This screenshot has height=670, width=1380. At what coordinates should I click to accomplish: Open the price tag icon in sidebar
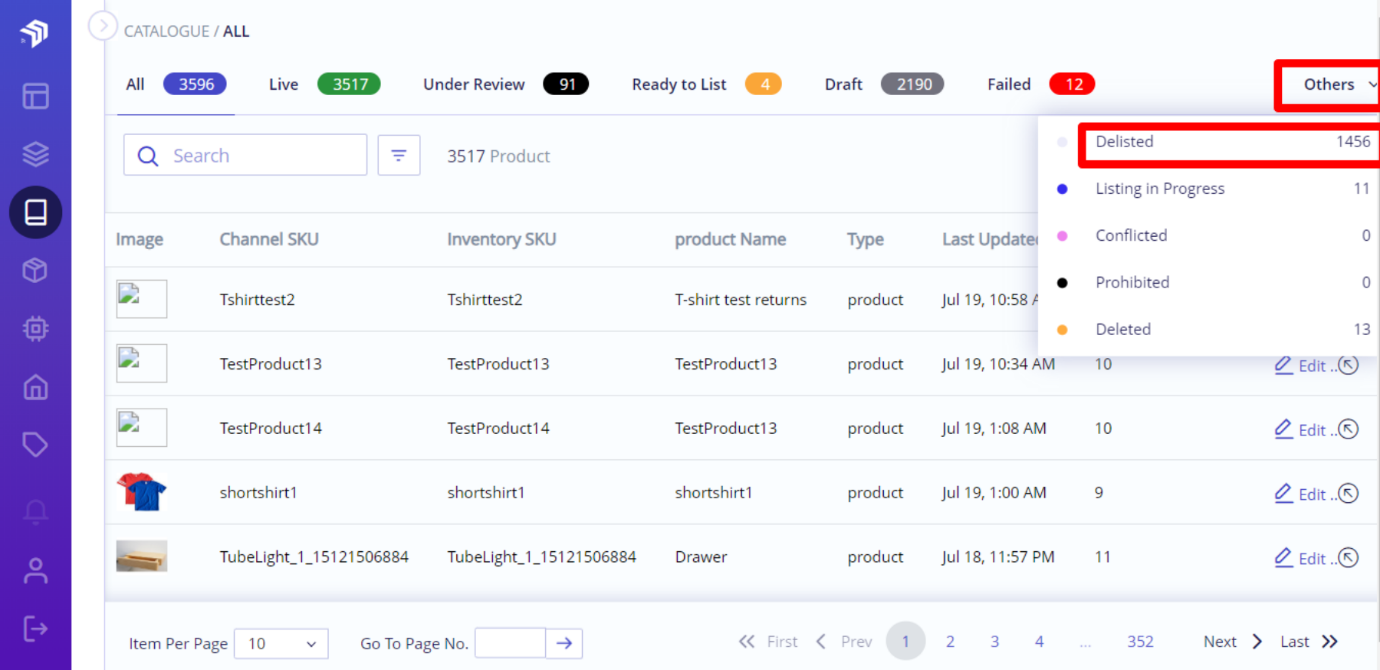click(36, 444)
